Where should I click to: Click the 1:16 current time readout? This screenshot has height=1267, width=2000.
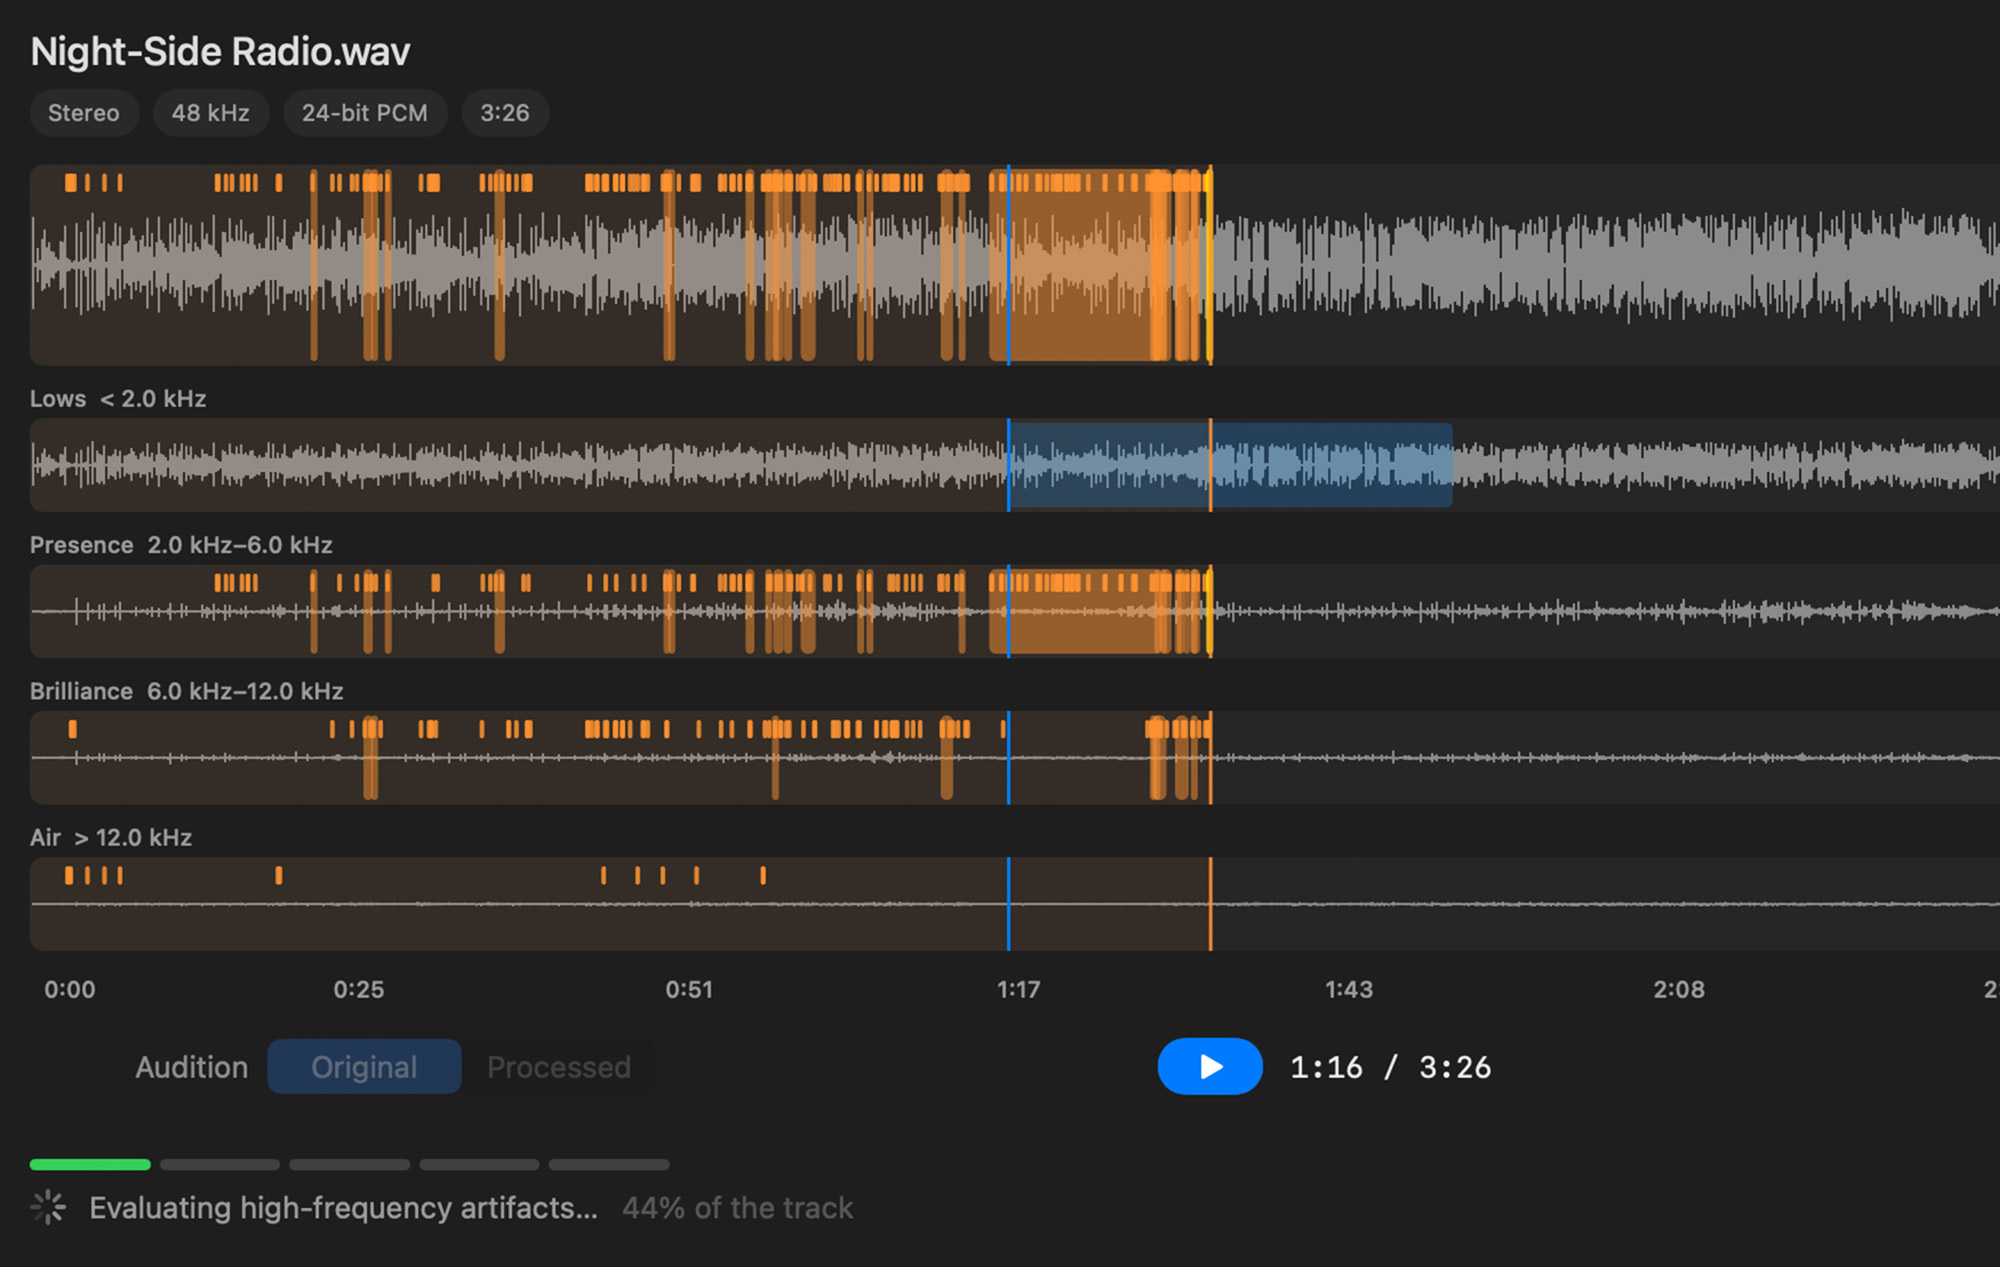pyautogui.click(x=1326, y=1067)
